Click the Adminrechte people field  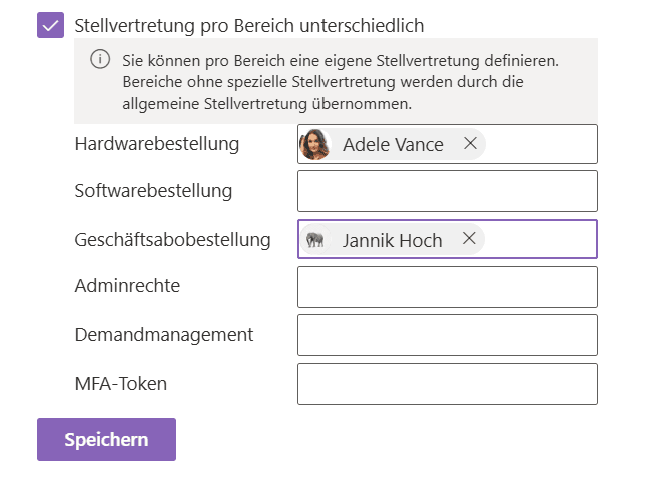pos(447,287)
